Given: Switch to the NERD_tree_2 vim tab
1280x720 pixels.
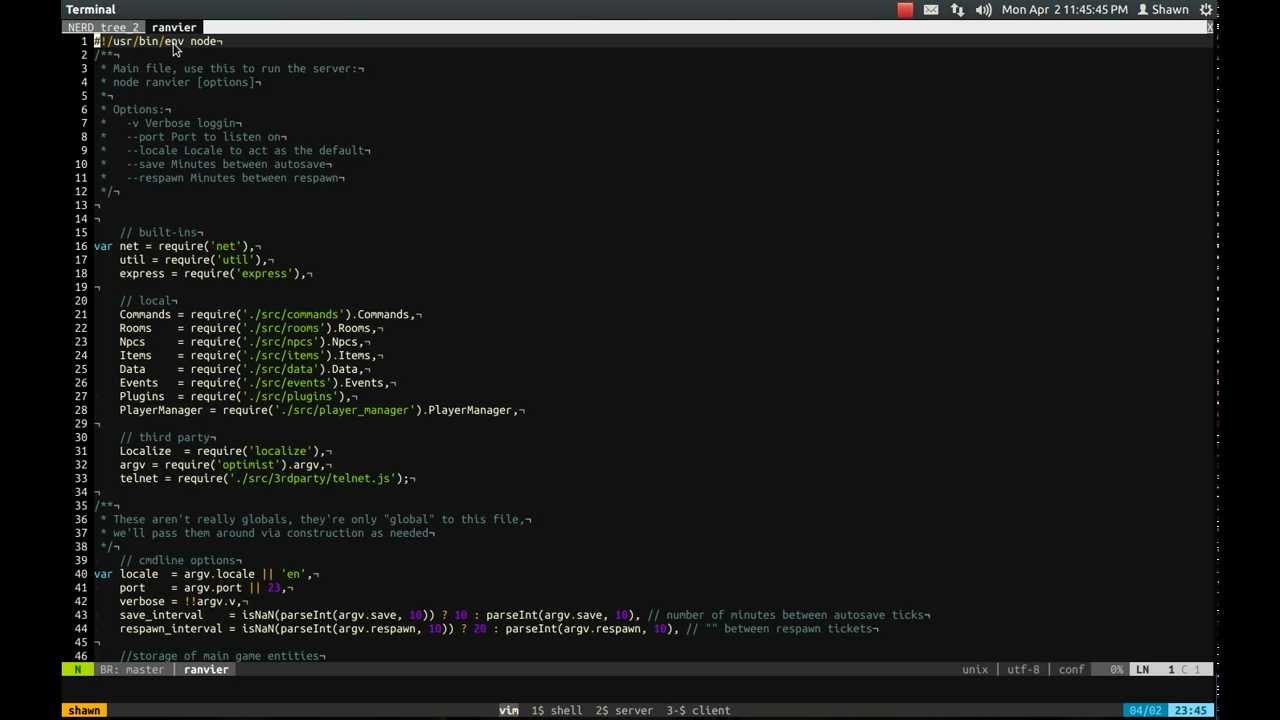Looking at the screenshot, I should (x=103, y=27).
